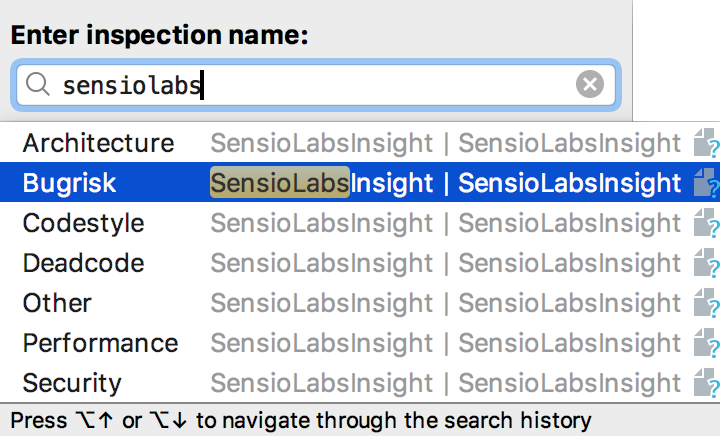
Task: Select the Codestyle inspection
Action: 83,224
